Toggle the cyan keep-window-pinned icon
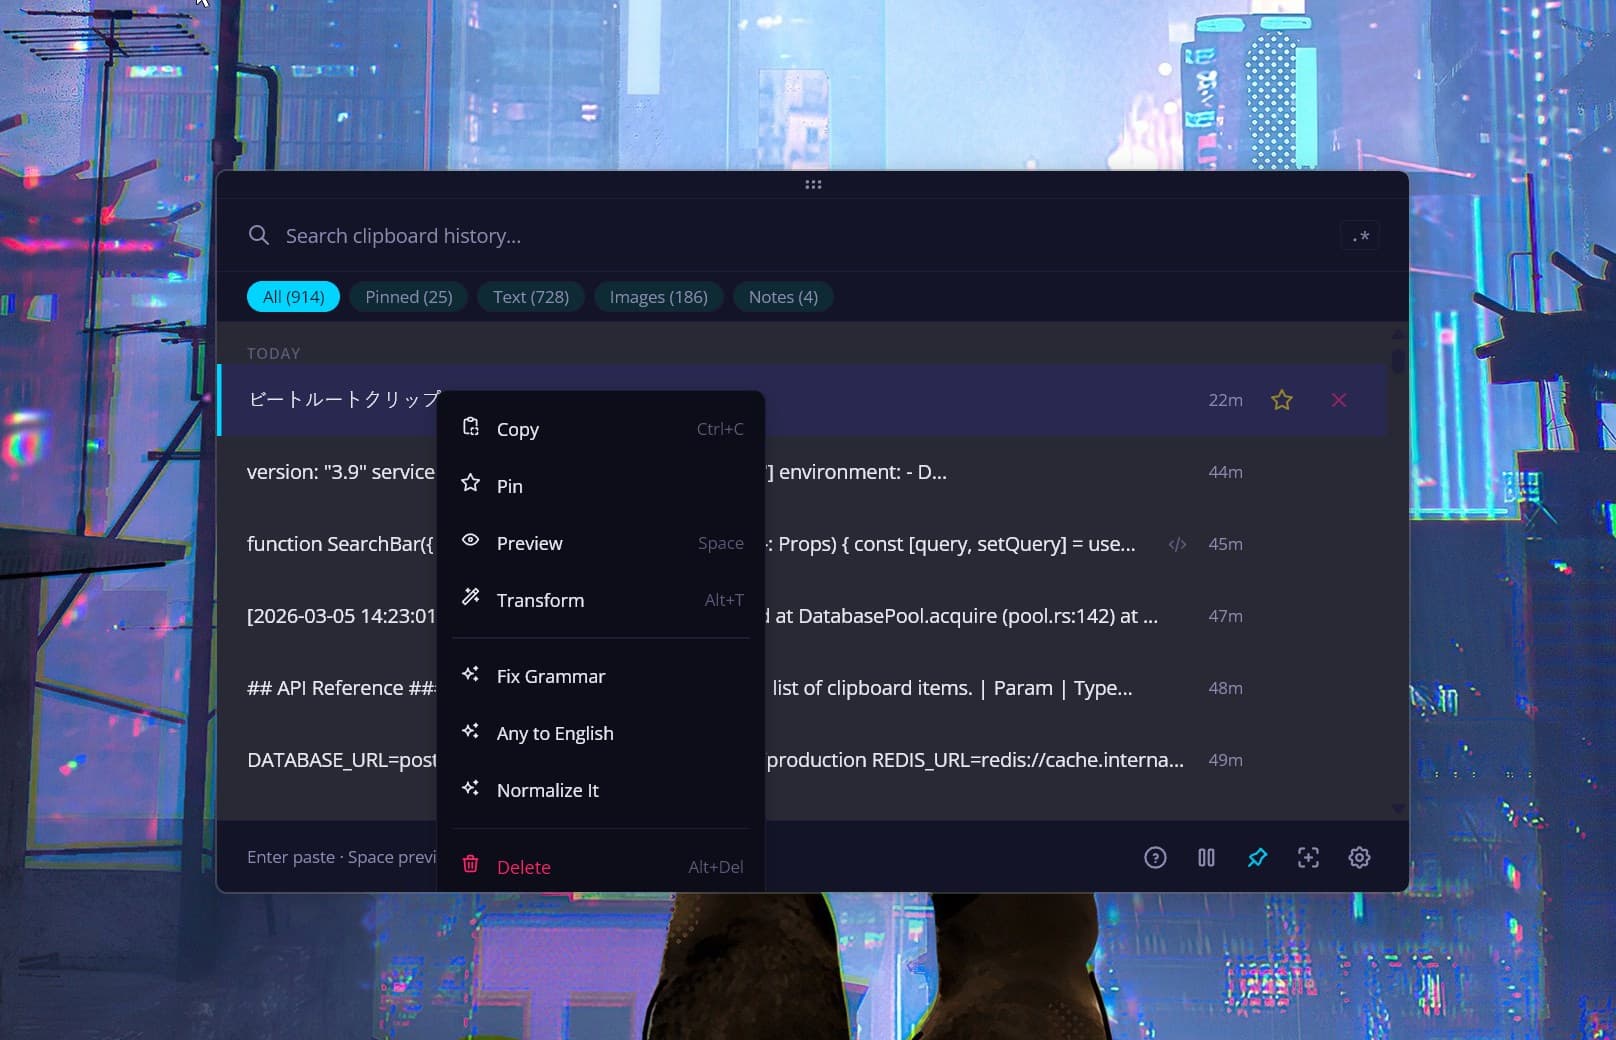Viewport: 1616px width, 1040px height. tap(1257, 857)
